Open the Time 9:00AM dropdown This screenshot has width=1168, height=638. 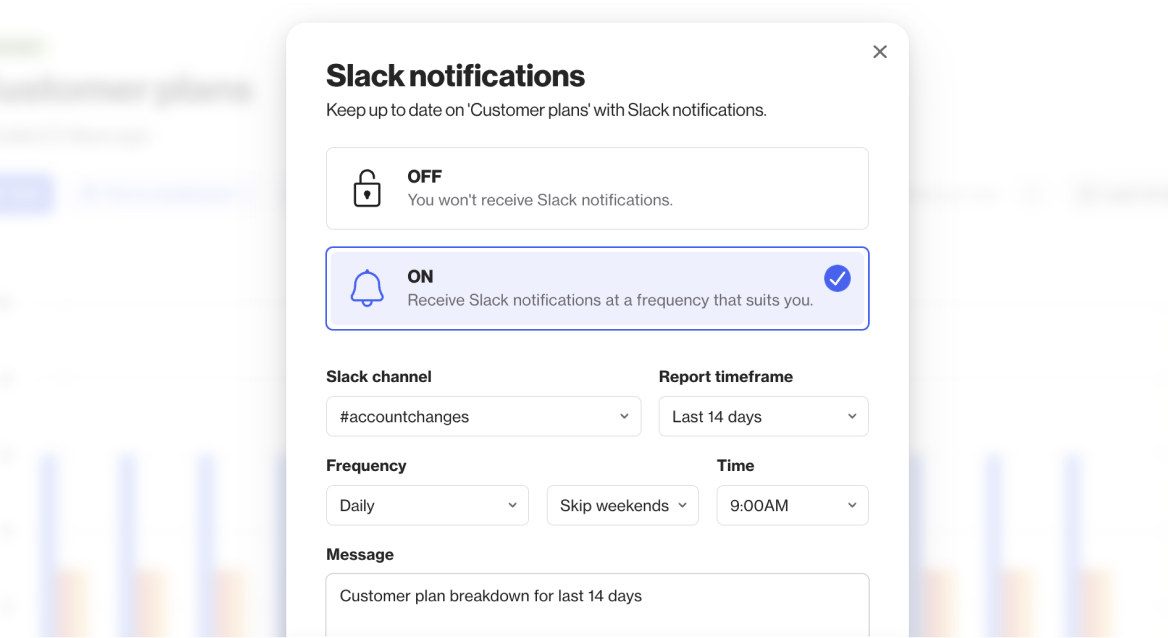coord(793,505)
